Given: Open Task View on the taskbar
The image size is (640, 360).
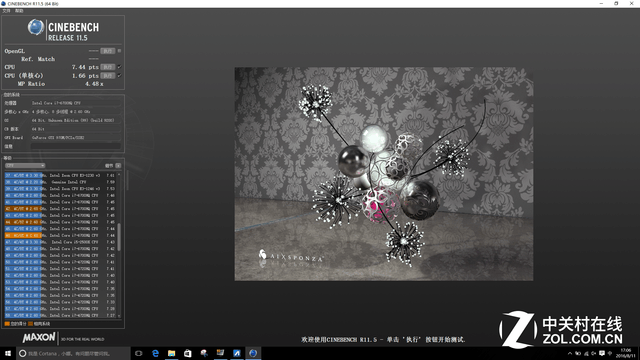Looking at the screenshot, I should [139, 353].
